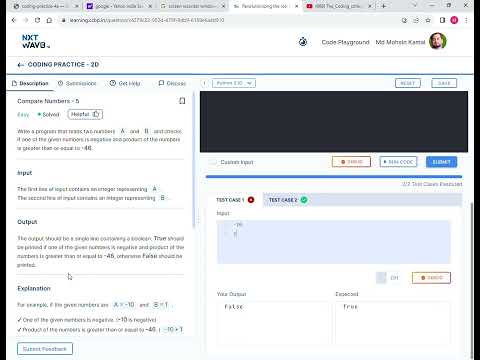
Task: Go forward in browser history
Action: click(26, 20)
